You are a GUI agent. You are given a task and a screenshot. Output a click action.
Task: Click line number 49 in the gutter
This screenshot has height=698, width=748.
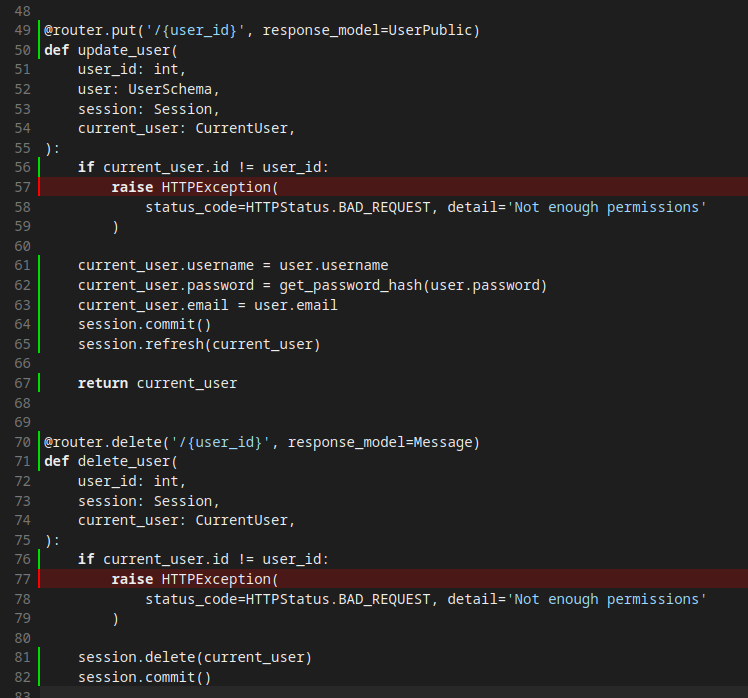coord(22,30)
